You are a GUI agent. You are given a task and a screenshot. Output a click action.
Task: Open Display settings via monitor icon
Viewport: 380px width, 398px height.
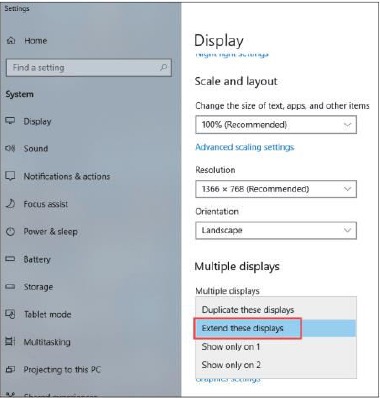(x=10, y=121)
